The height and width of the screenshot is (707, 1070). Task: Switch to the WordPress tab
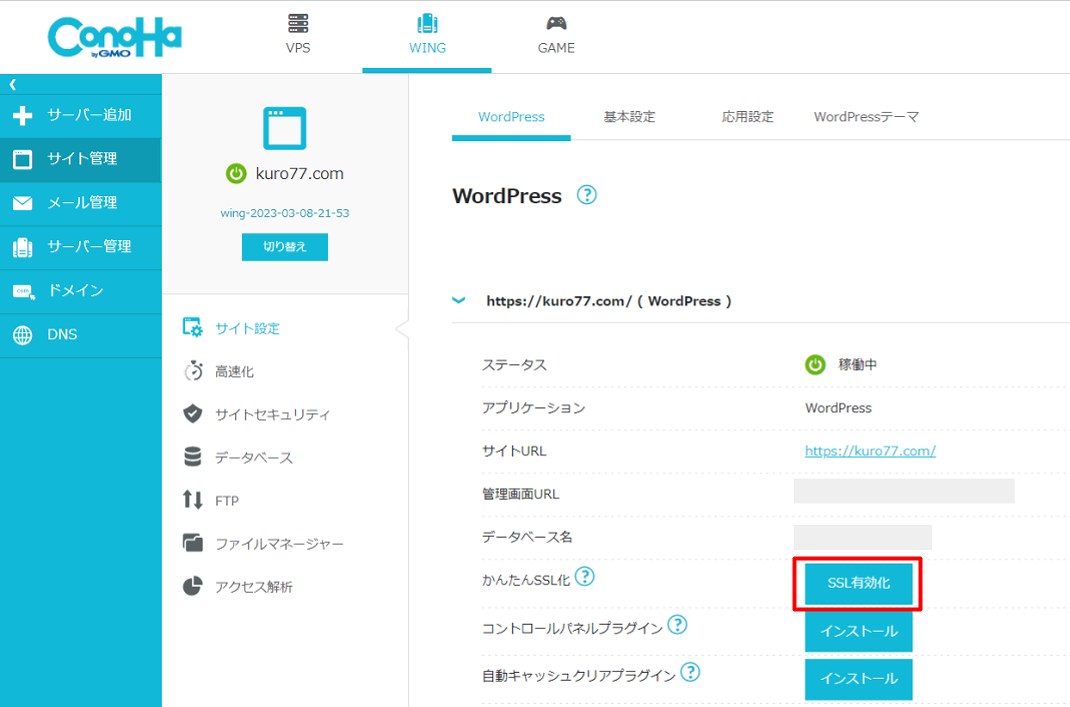click(511, 117)
